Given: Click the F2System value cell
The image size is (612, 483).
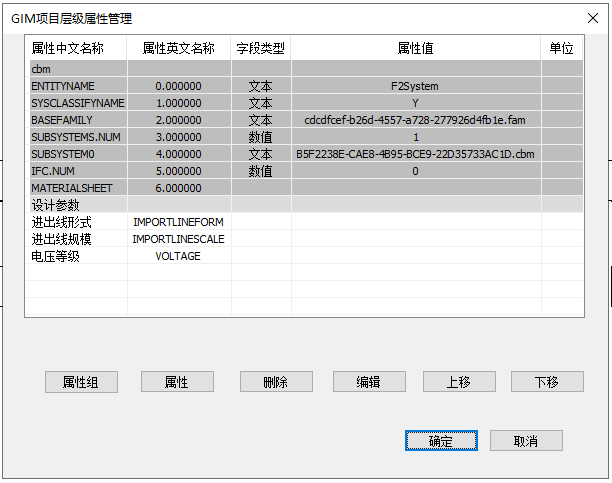Looking at the screenshot, I should pyautogui.click(x=416, y=86).
